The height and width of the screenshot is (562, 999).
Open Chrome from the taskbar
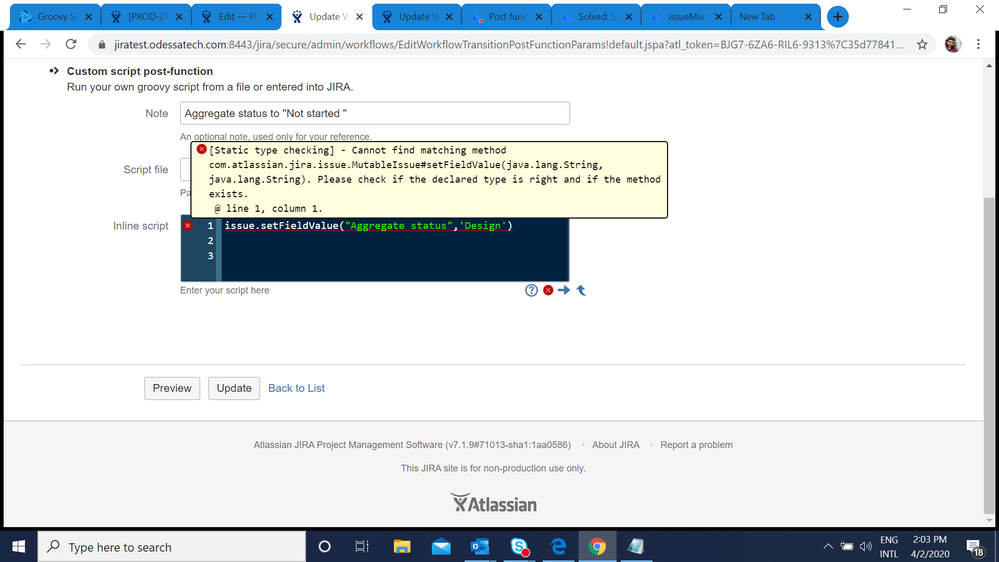[x=597, y=547]
